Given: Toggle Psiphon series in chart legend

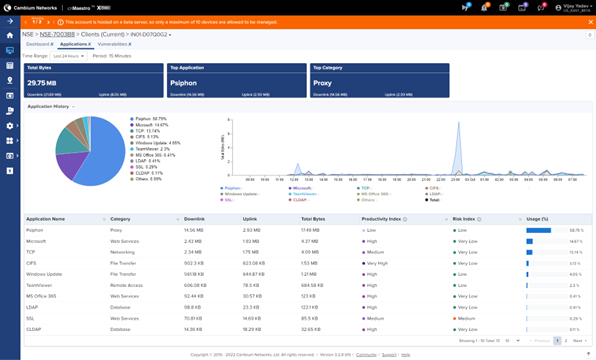Looking at the screenshot, I should tap(231, 188).
